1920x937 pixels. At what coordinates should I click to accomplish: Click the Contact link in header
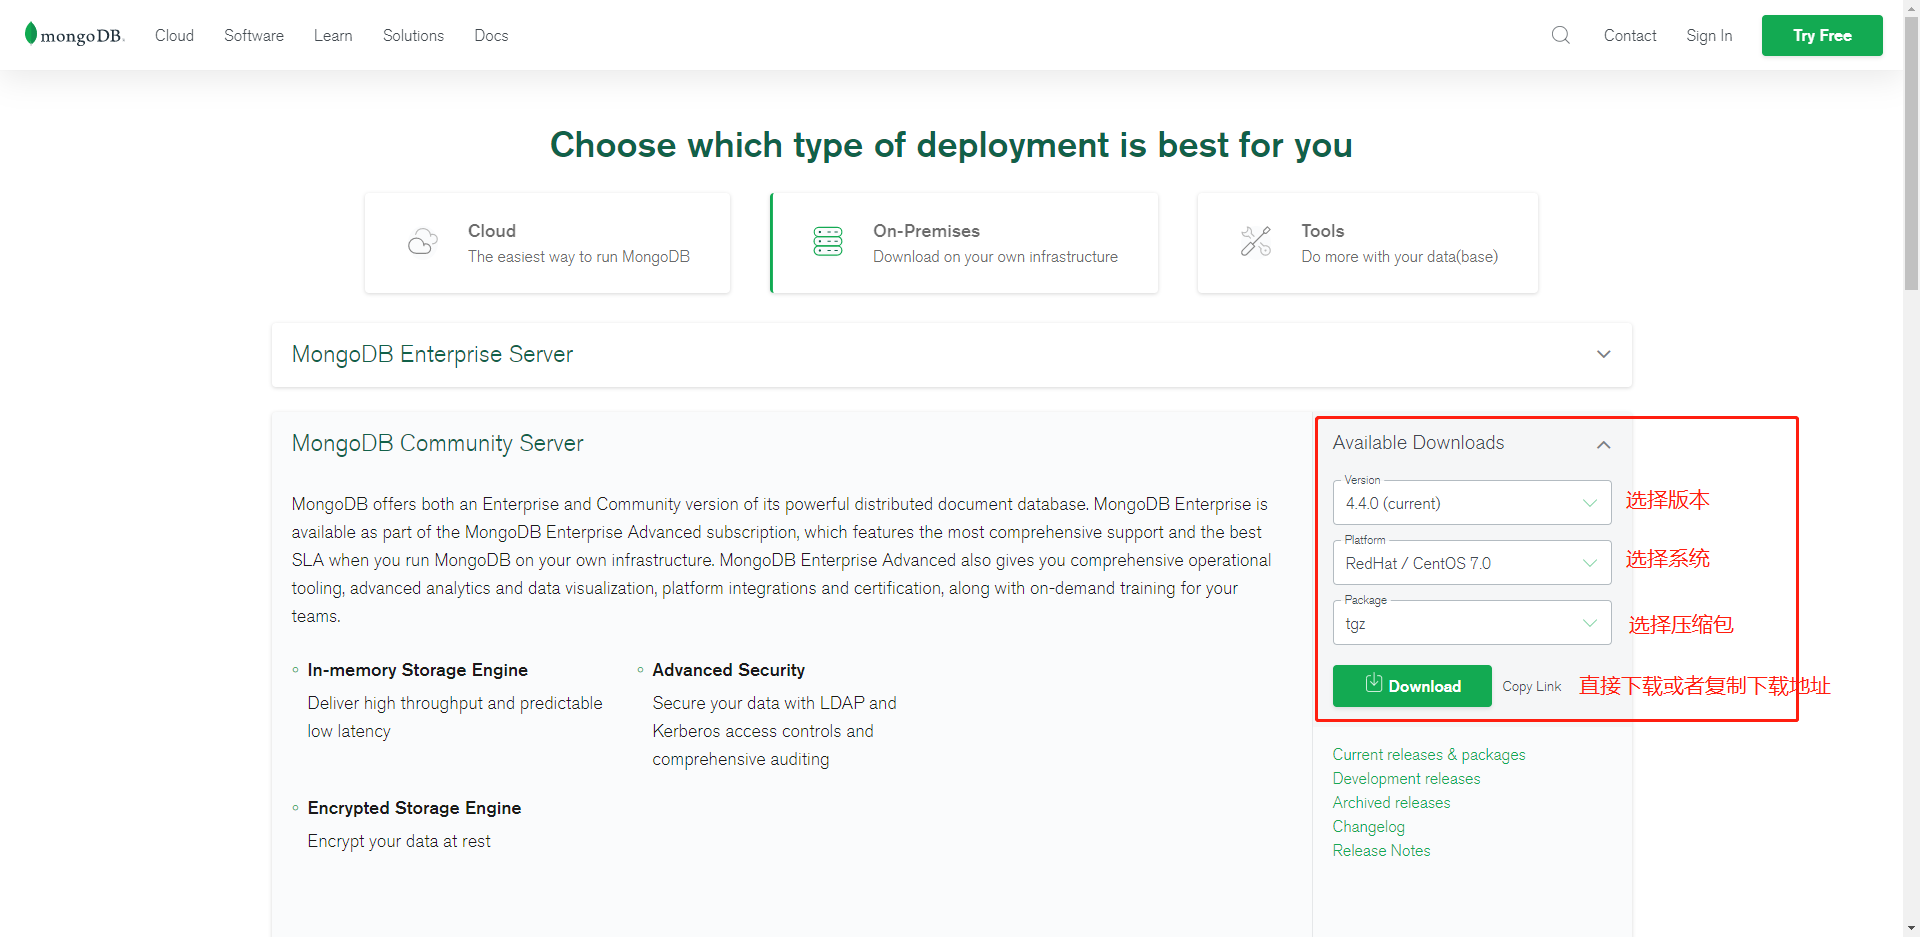1630,35
